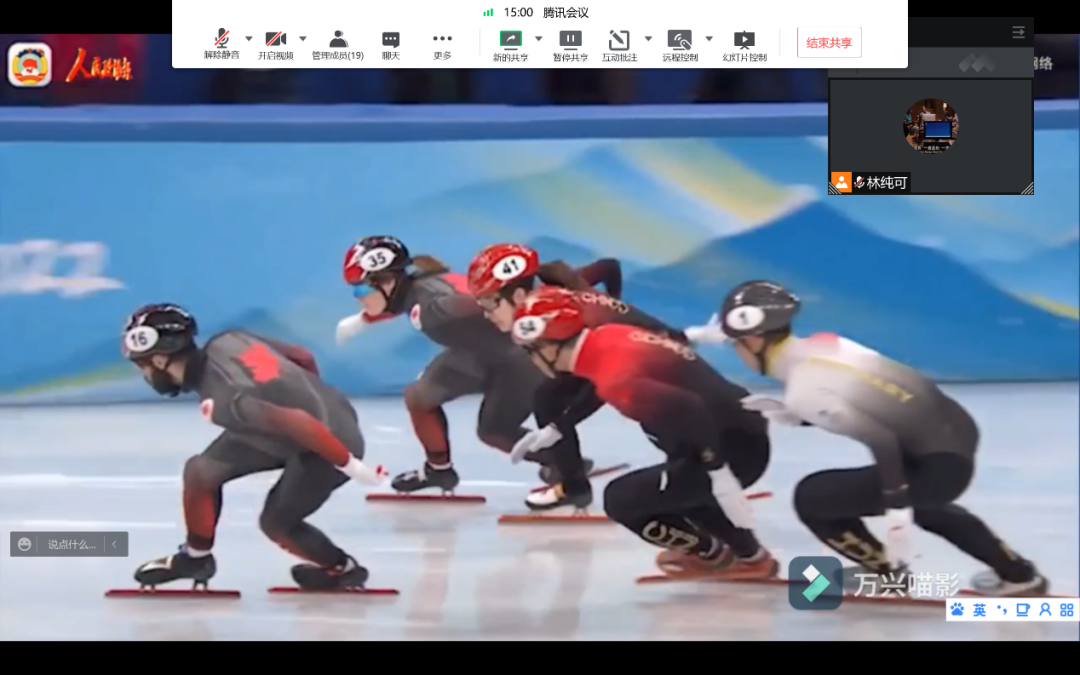Image resolution: width=1080 pixels, height=675 pixels.
Task: Click the 解除静音 microphone icon
Action: (x=221, y=40)
